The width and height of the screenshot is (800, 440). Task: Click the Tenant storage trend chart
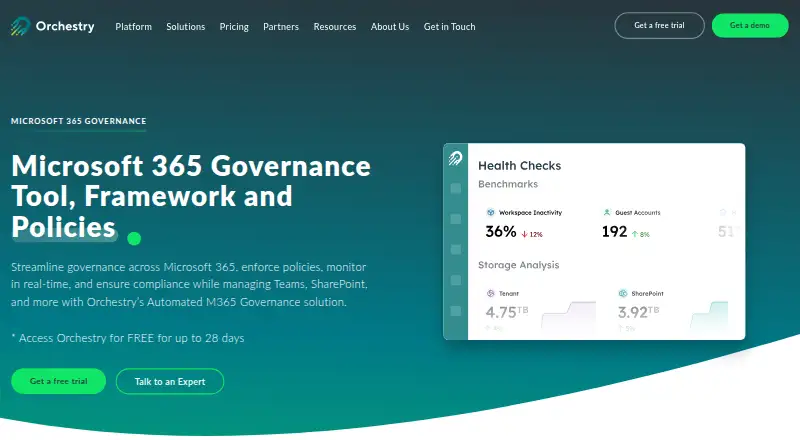(568, 315)
